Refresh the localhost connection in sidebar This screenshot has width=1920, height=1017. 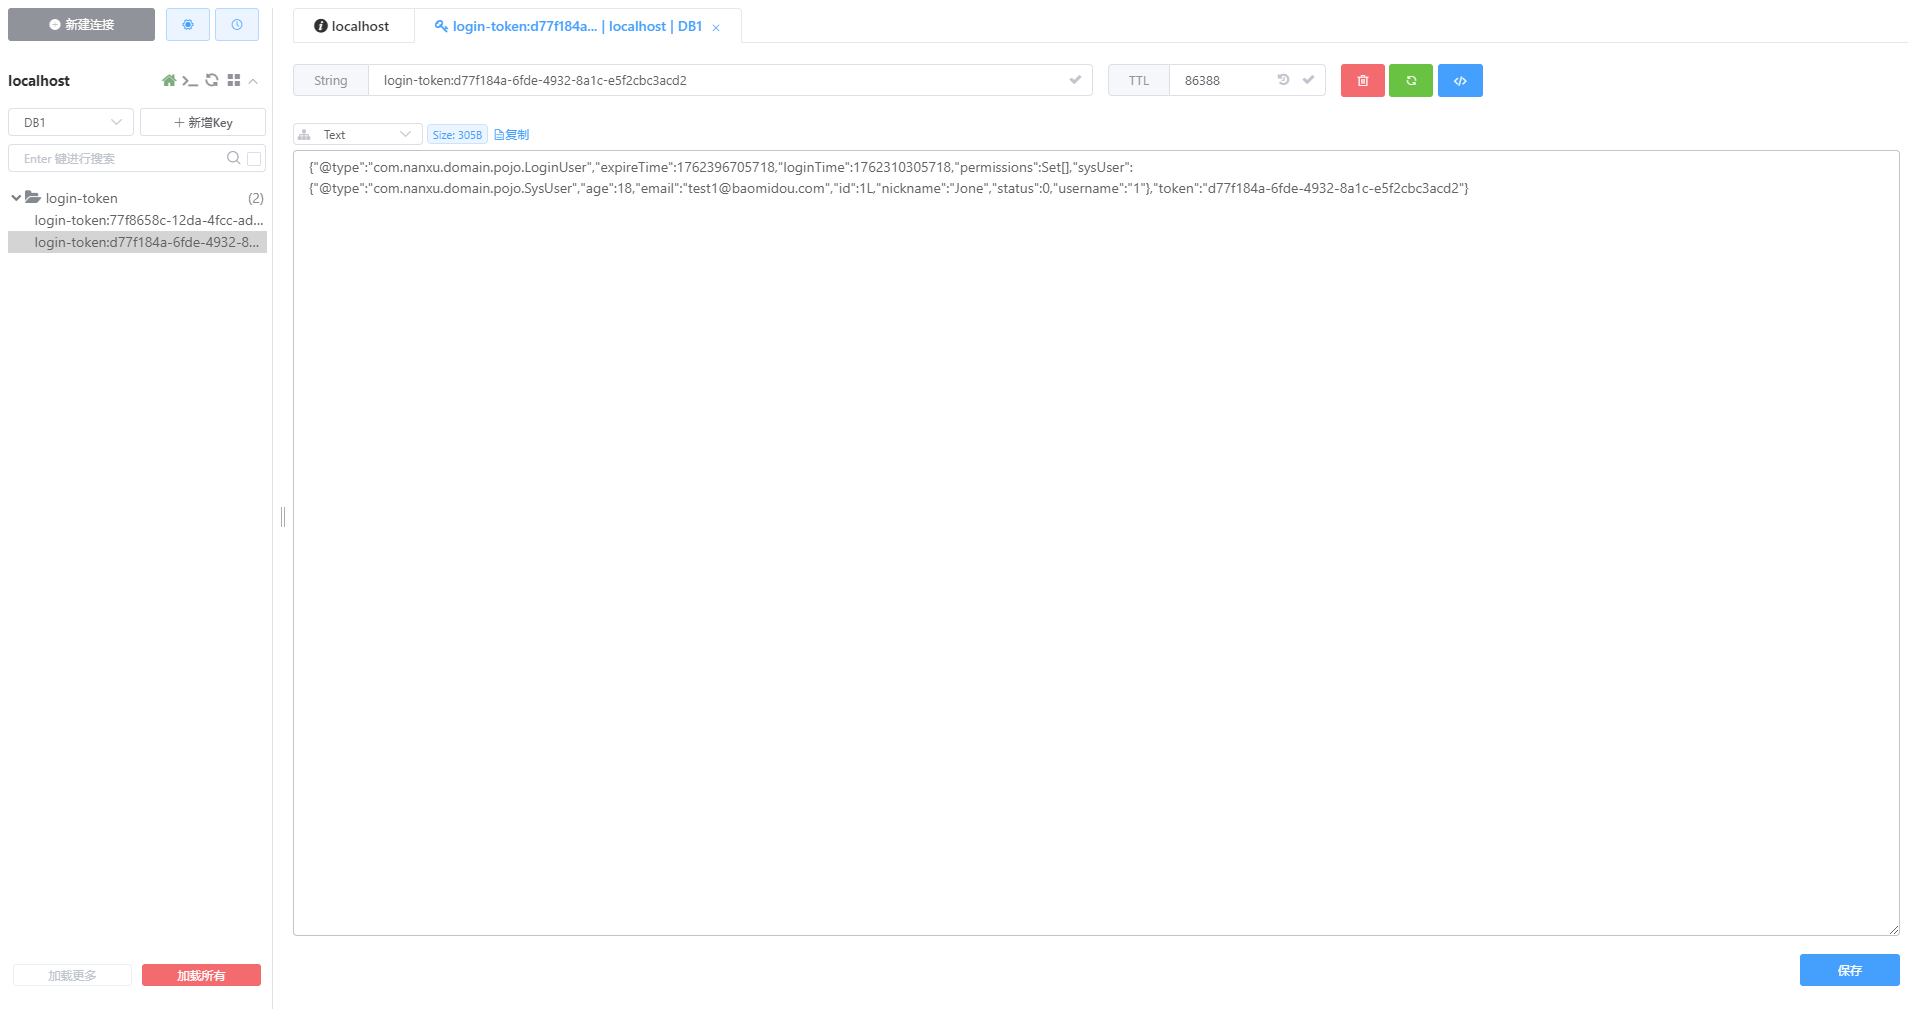pos(212,81)
